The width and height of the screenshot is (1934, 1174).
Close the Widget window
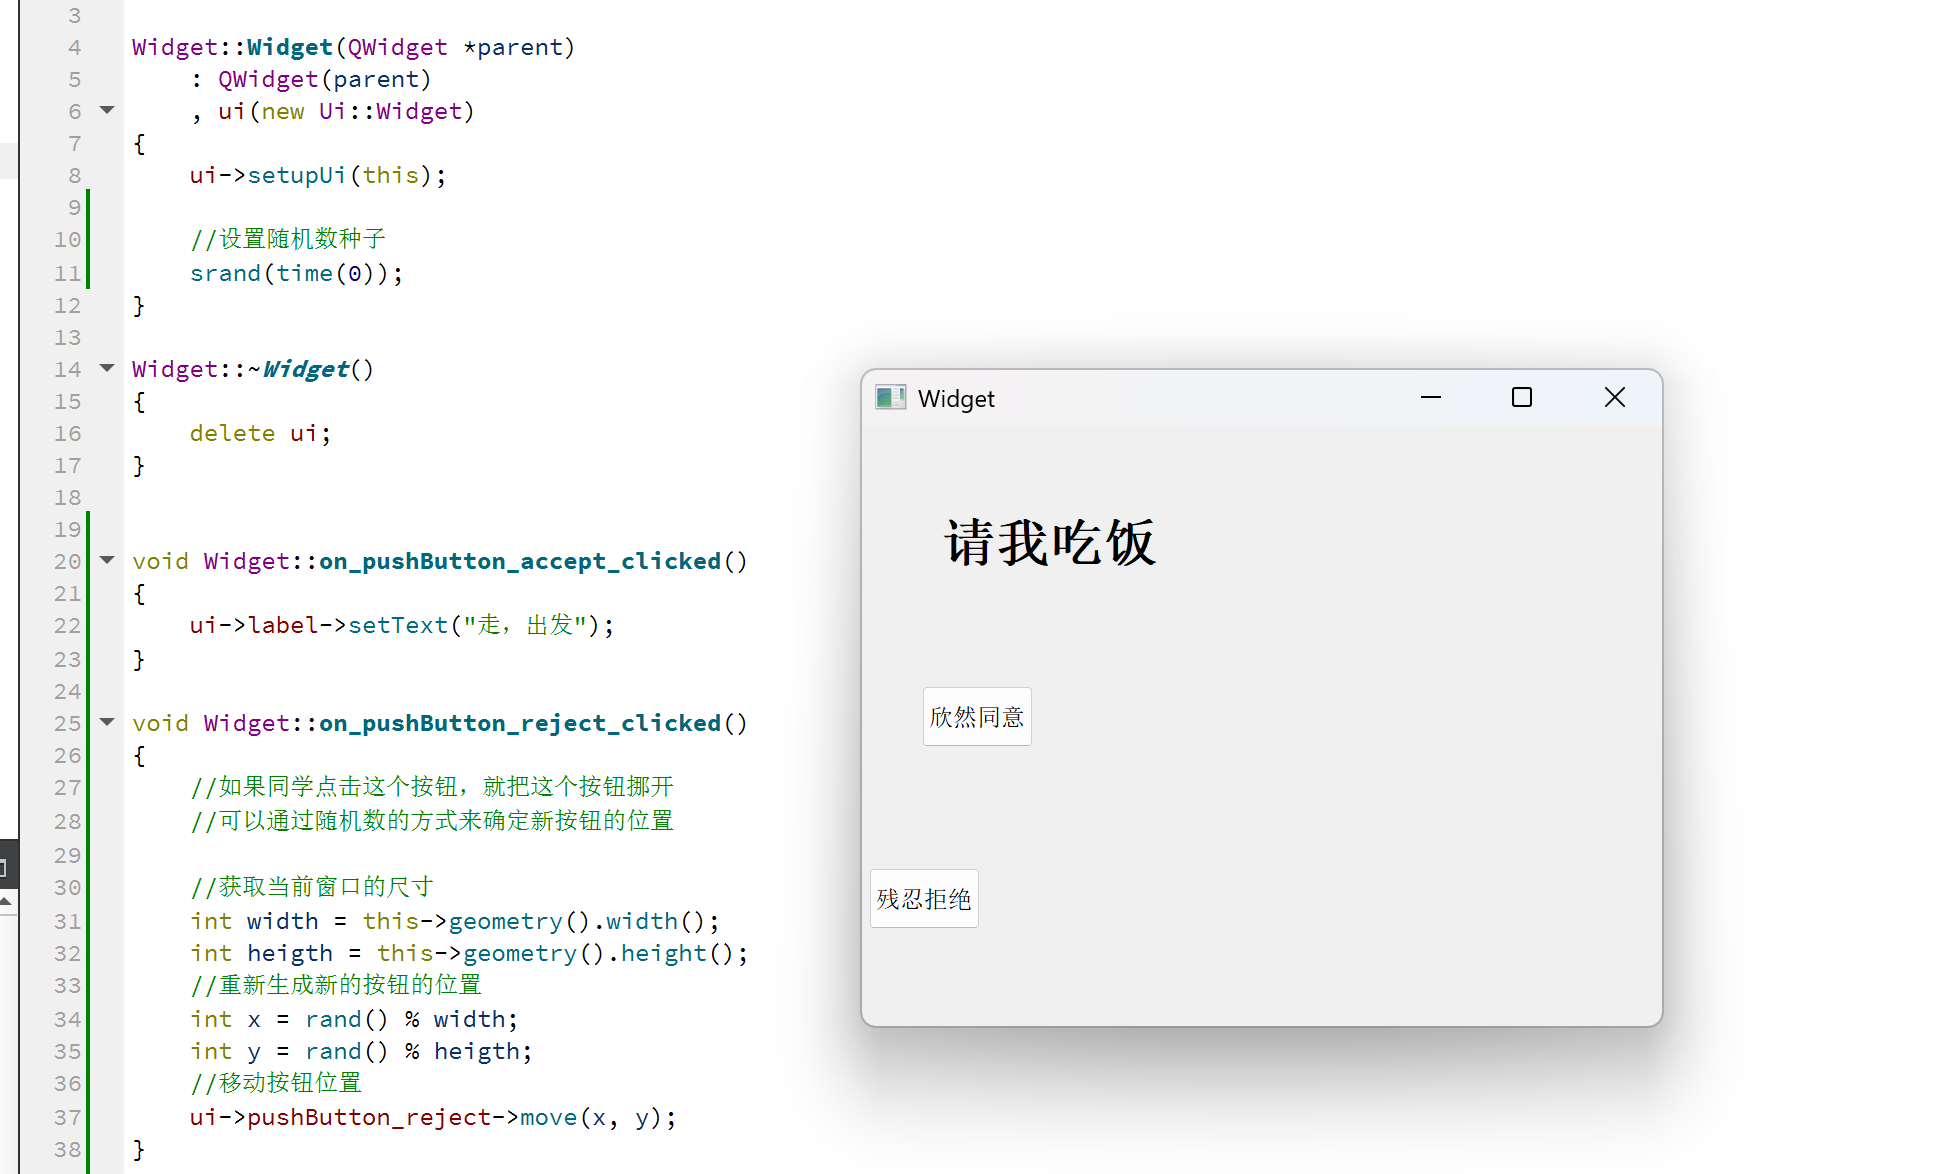click(x=1614, y=398)
